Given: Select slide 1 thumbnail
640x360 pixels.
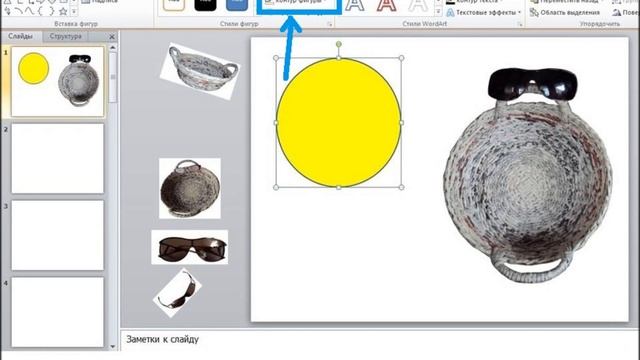Looking at the screenshot, I should tap(58, 82).
